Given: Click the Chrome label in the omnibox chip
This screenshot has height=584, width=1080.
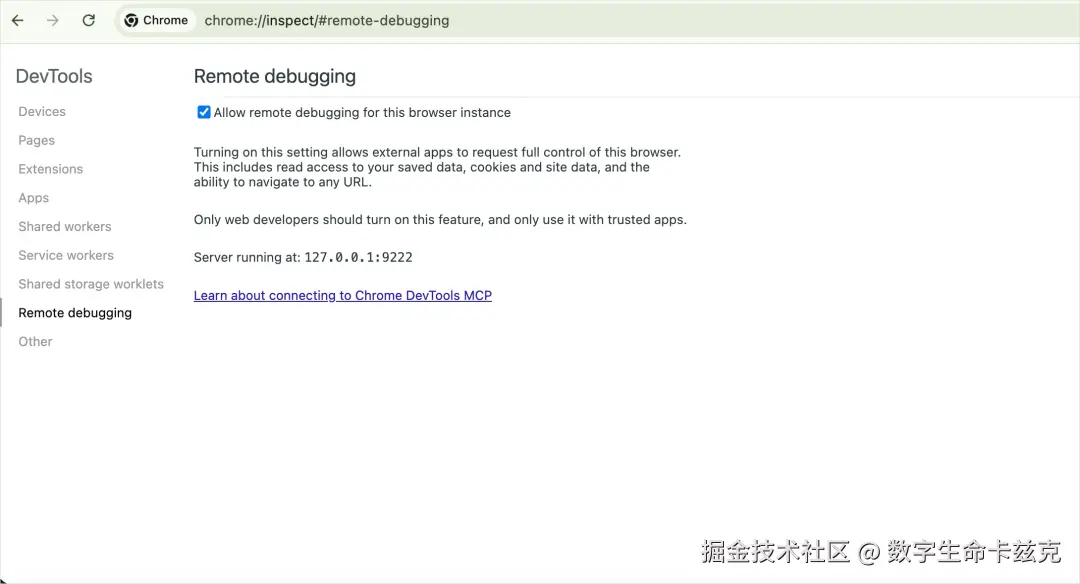Looking at the screenshot, I should tap(165, 19).
